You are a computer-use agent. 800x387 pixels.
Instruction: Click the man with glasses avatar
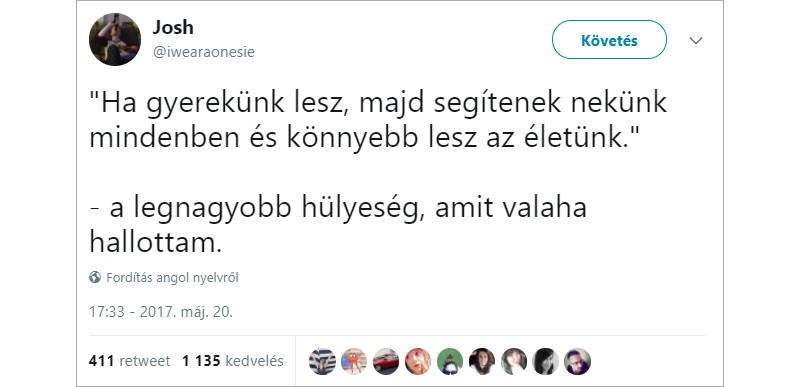click(x=578, y=362)
